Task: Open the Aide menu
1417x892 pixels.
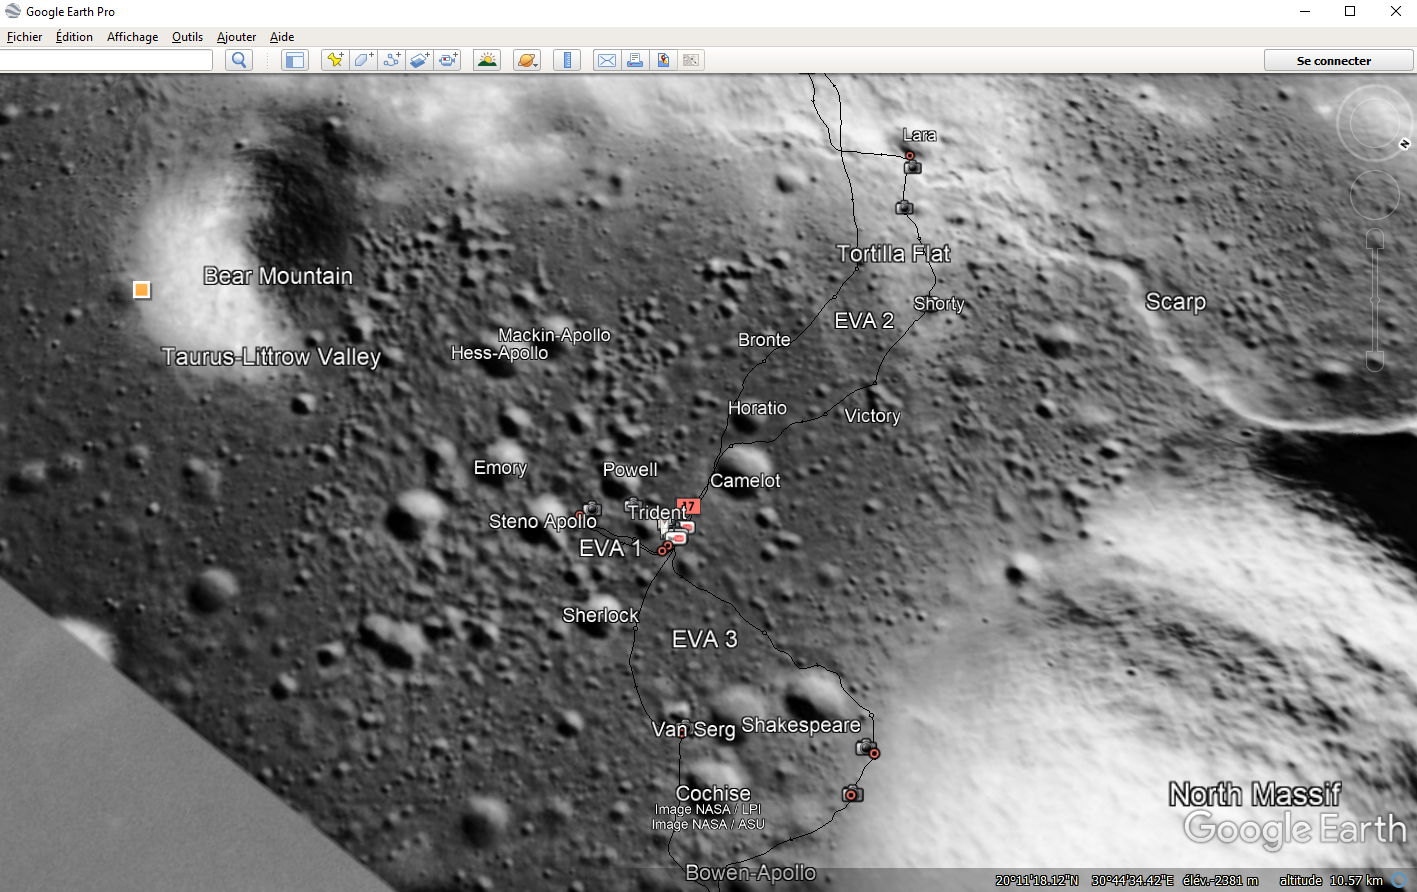Action: point(282,37)
